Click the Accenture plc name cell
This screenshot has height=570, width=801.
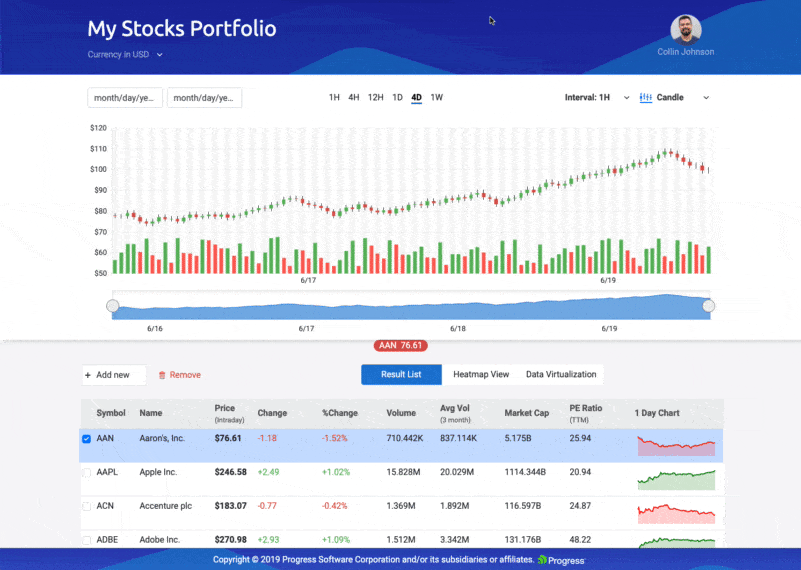166,506
